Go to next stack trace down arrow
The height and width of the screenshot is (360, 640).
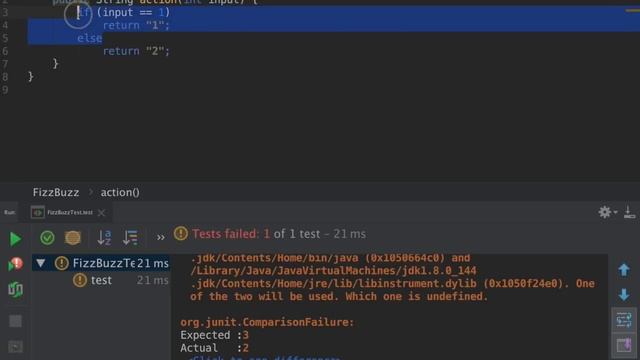[x=624, y=294]
